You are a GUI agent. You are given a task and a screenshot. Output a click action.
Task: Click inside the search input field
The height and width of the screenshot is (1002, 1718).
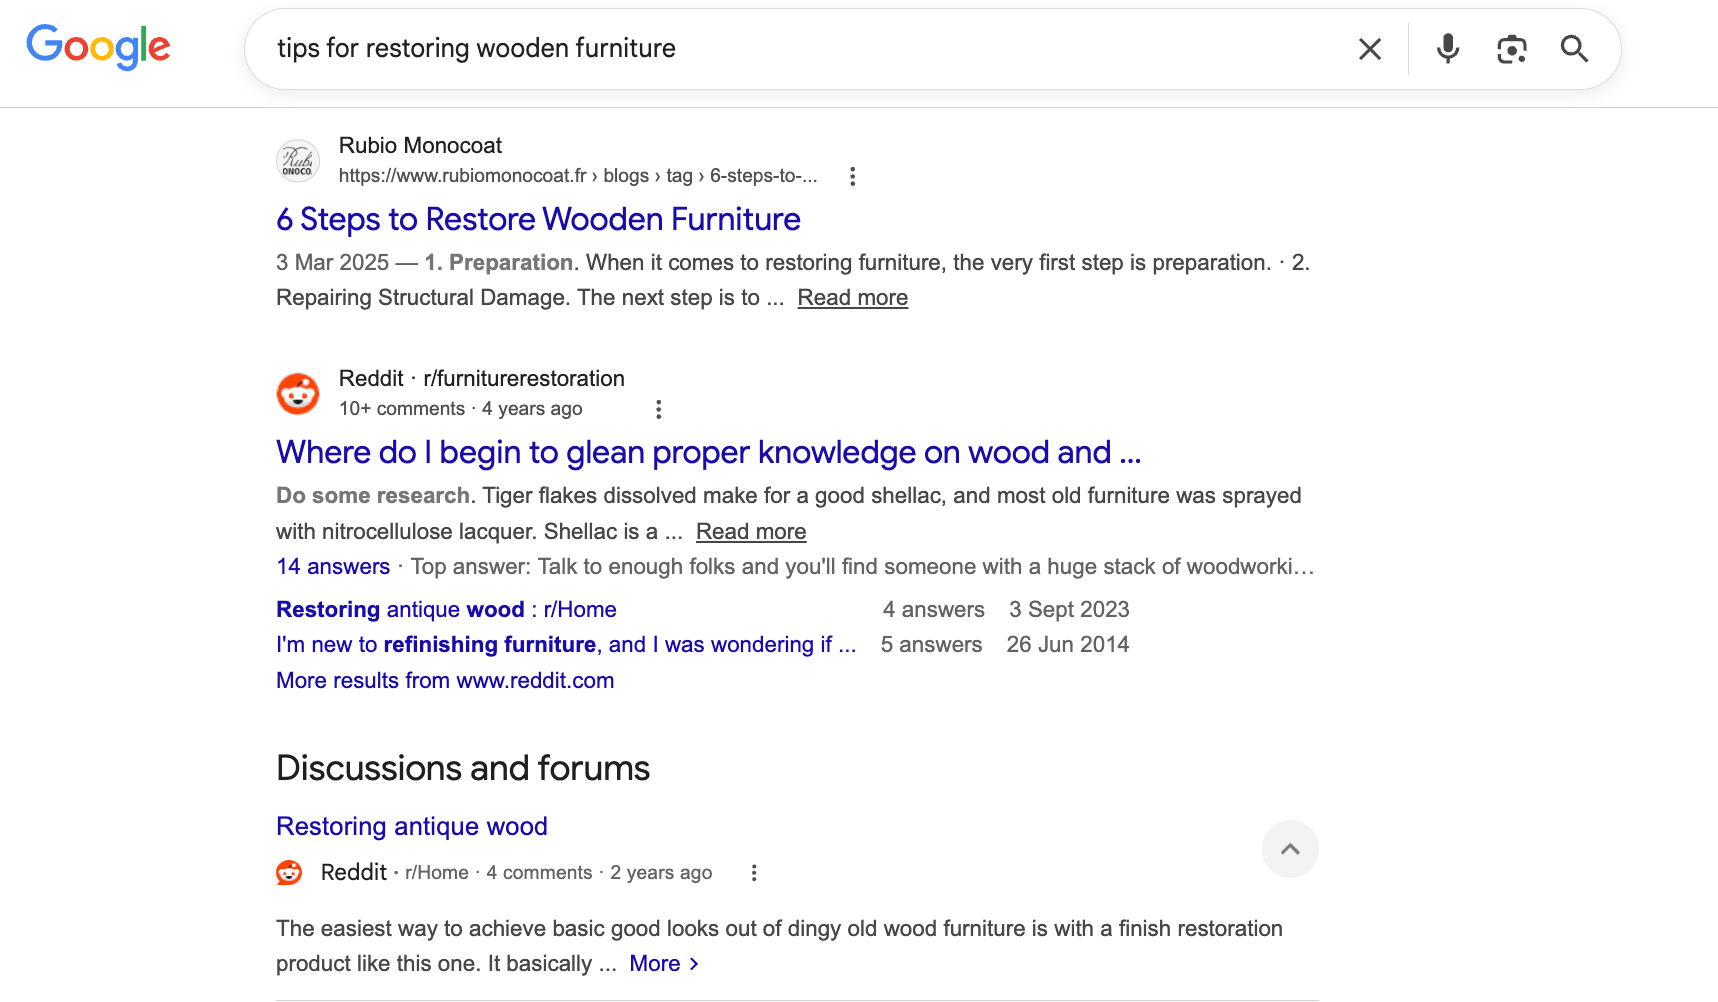point(700,48)
